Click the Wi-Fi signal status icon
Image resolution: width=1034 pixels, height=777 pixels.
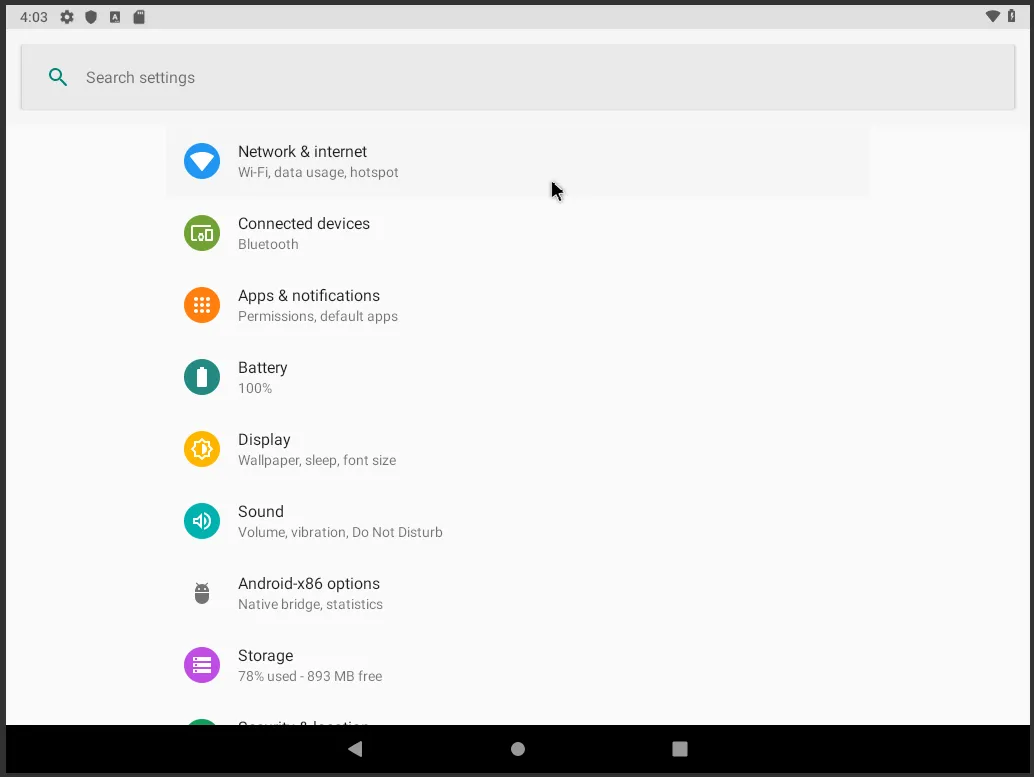pyautogui.click(x=992, y=16)
